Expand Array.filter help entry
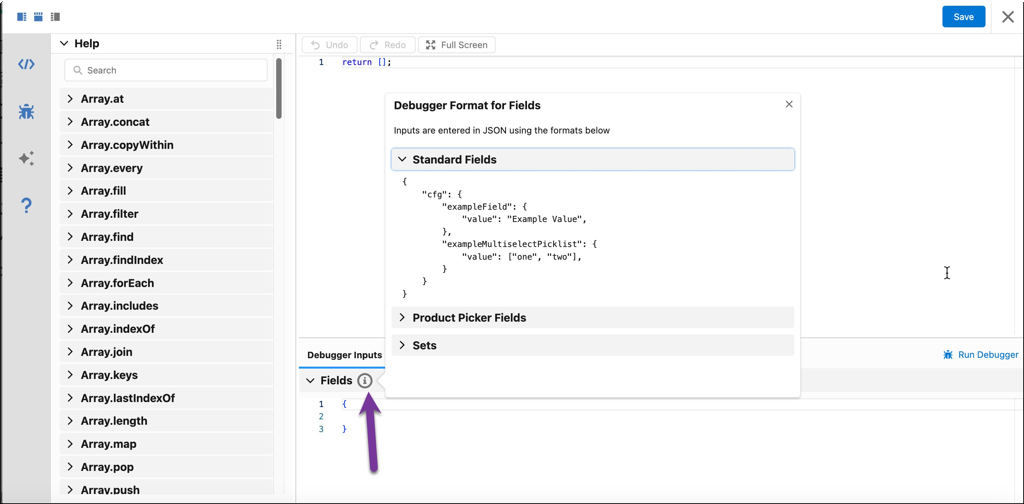 [166, 214]
